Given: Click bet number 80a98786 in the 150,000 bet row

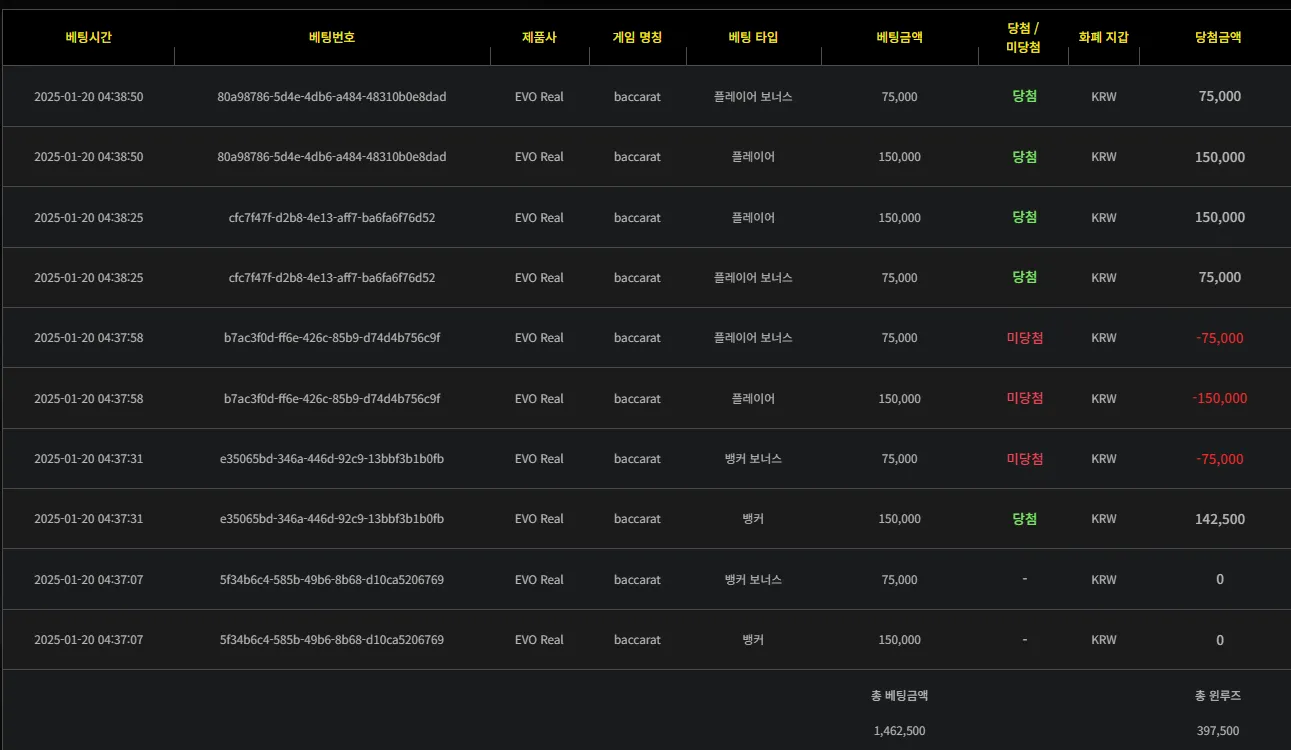Looking at the screenshot, I should point(332,157).
